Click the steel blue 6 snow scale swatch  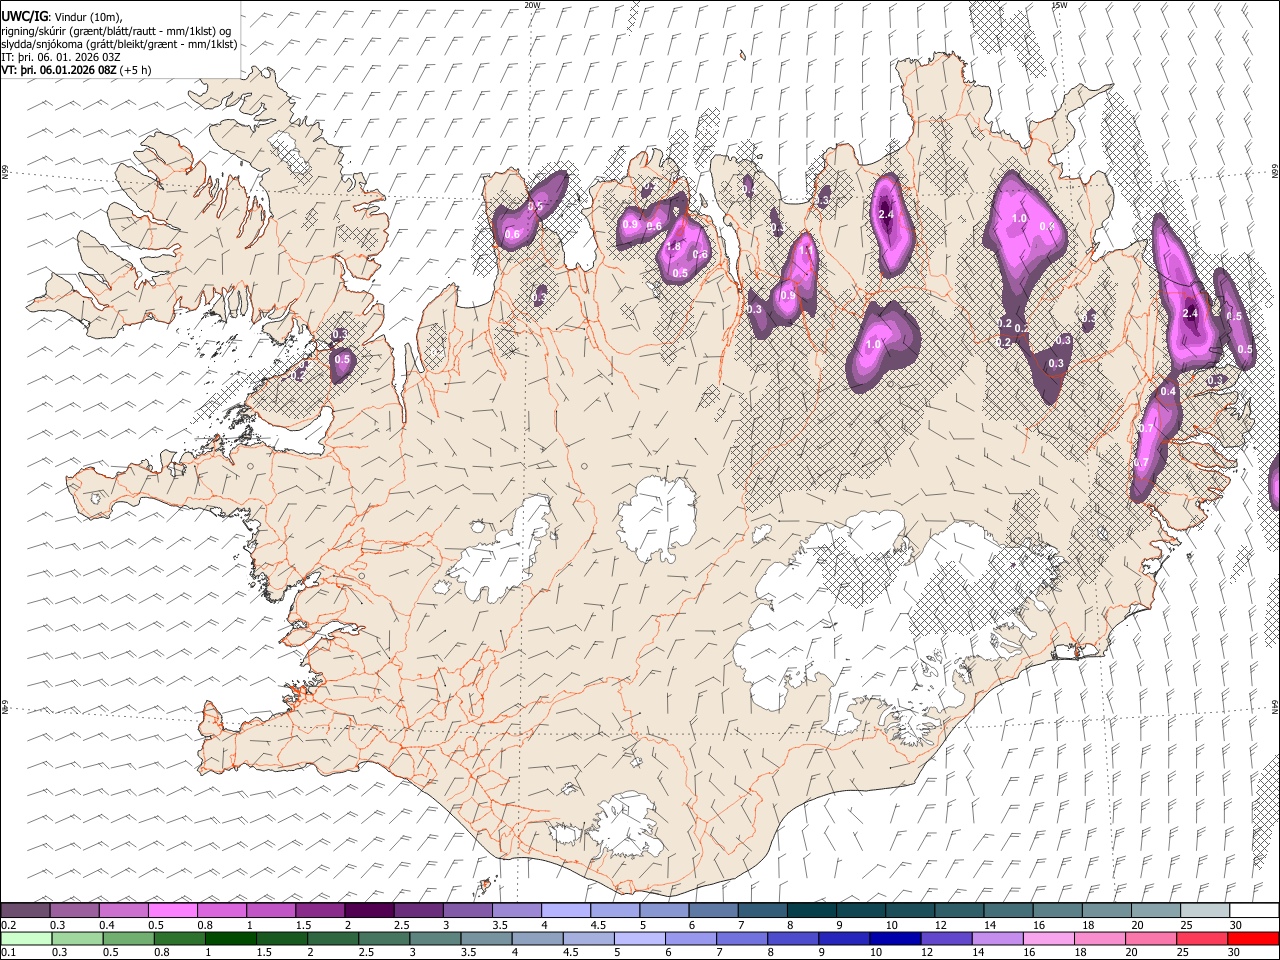[713, 910]
